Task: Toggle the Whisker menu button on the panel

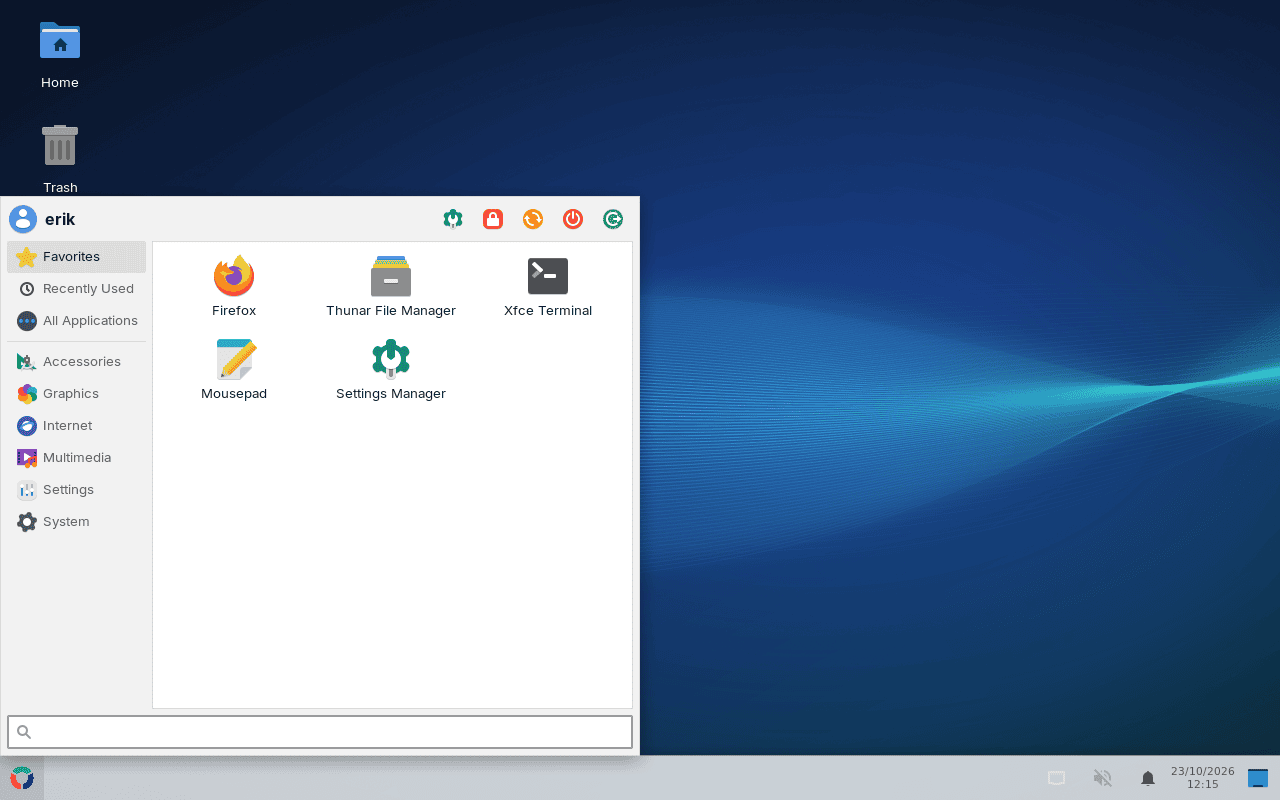Action: click(22, 778)
